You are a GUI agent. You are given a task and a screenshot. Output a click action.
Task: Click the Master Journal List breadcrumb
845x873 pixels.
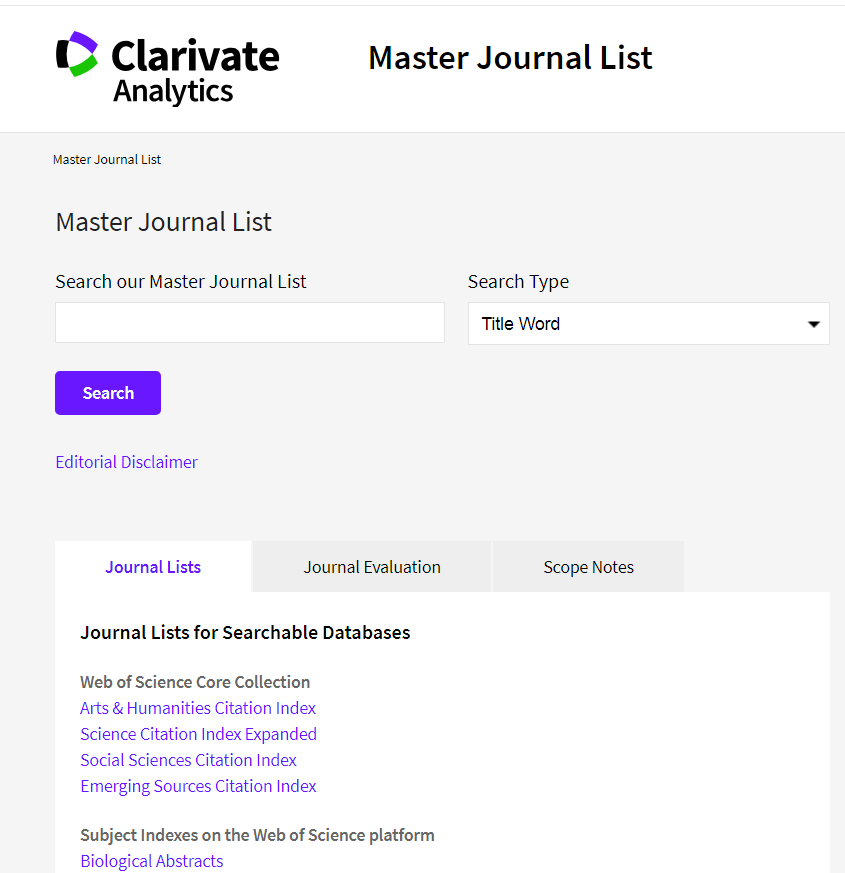(107, 160)
